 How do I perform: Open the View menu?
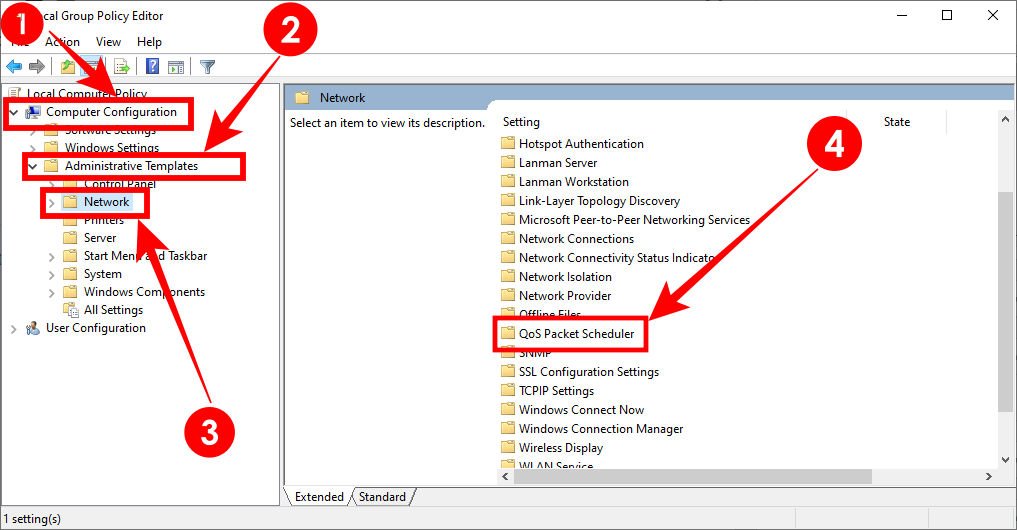coord(108,42)
